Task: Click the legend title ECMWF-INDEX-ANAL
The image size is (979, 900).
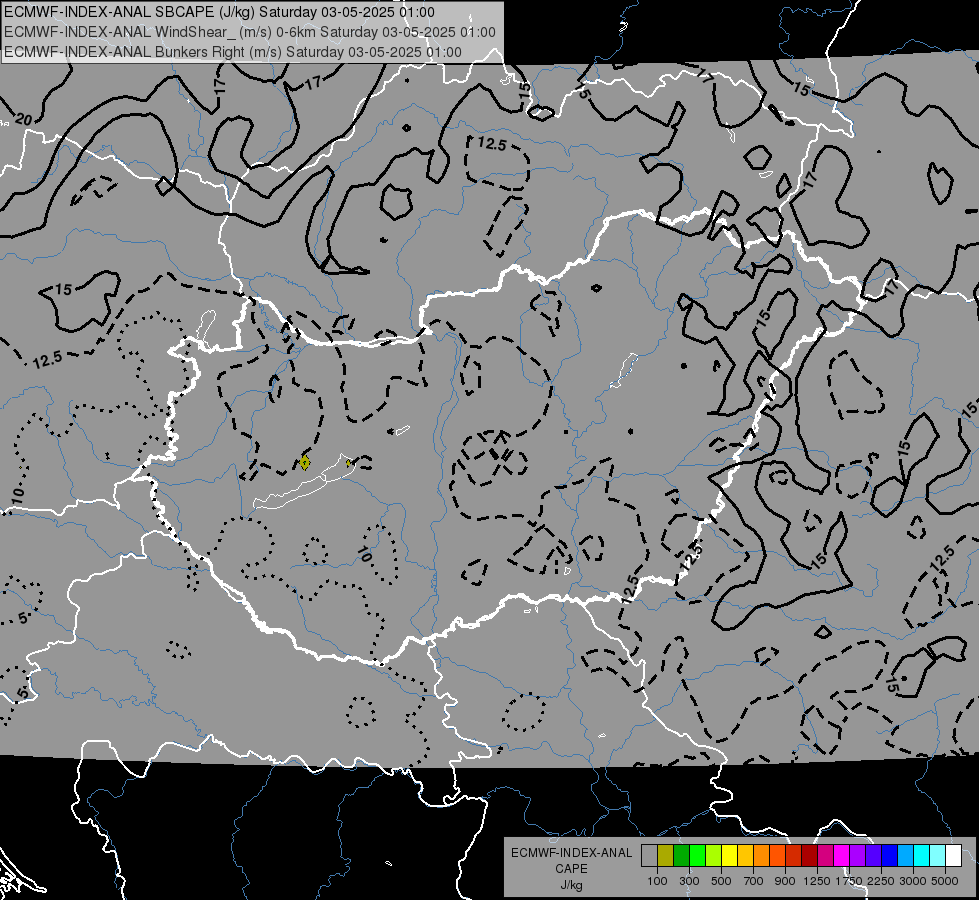Action: (571, 853)
